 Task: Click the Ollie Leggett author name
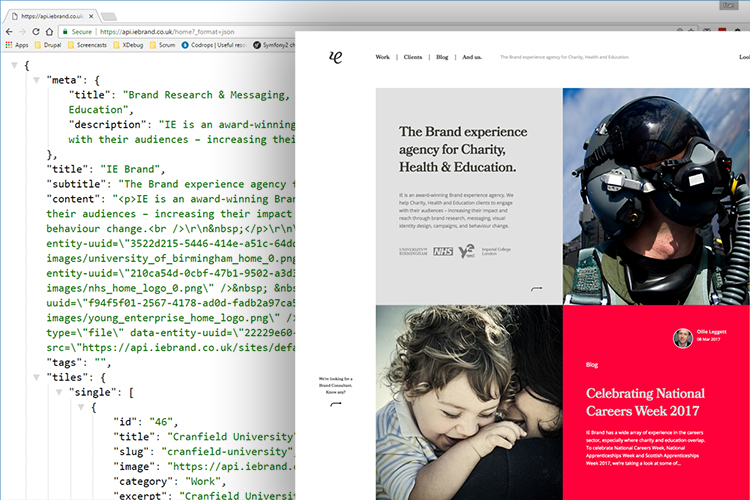coord(711,332)
